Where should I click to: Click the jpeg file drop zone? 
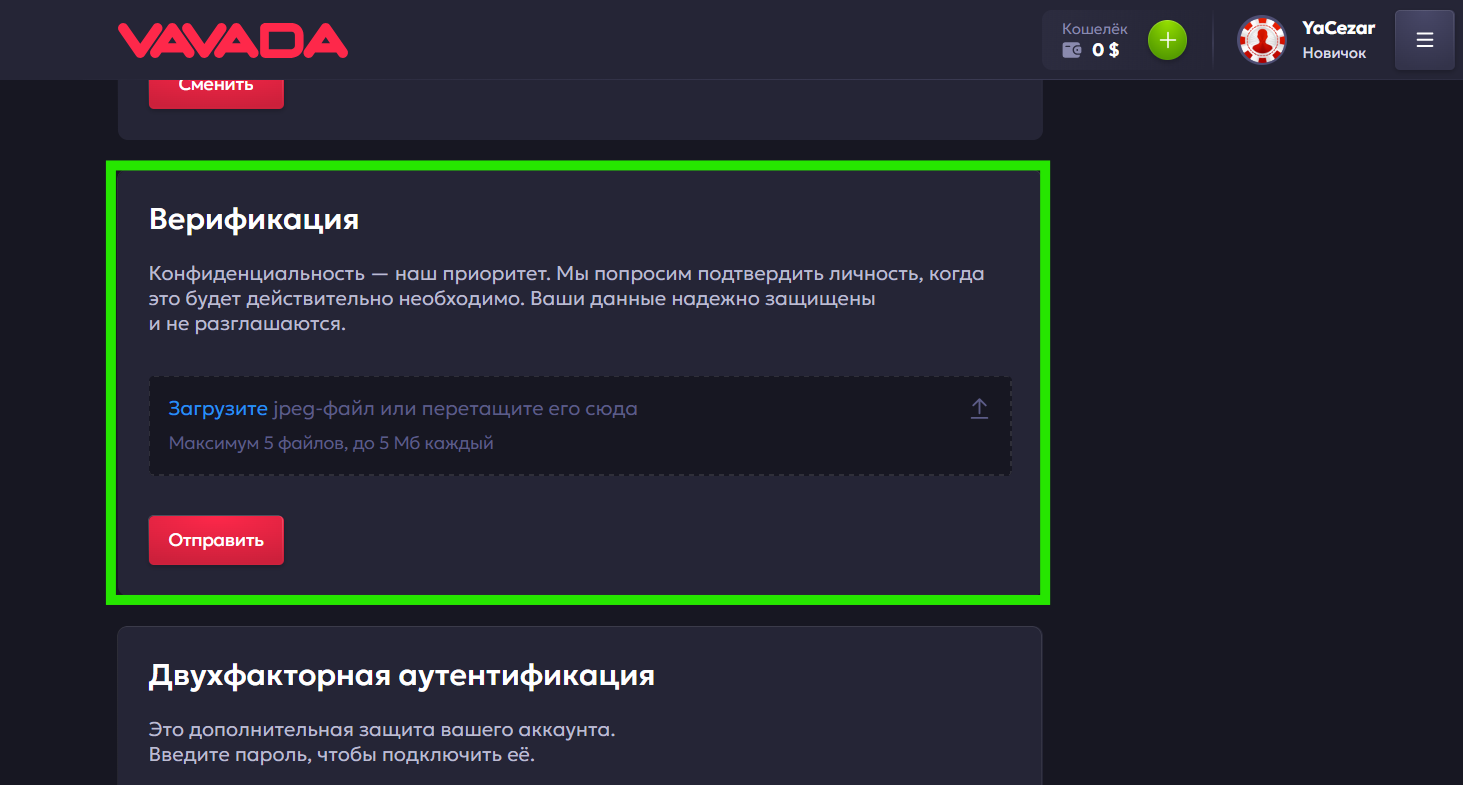[580, 426]
